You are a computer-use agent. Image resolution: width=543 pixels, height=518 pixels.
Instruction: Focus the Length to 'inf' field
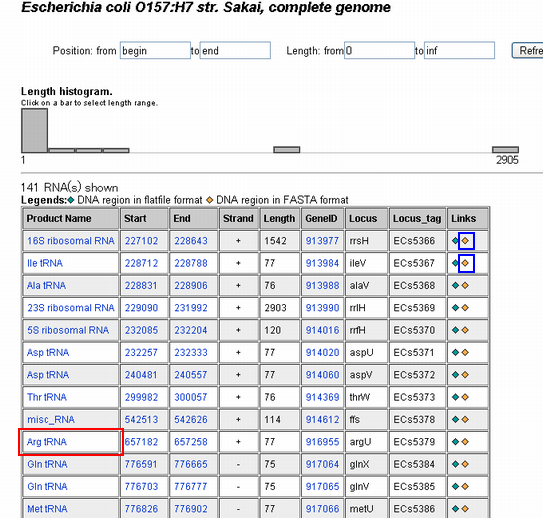459,51
